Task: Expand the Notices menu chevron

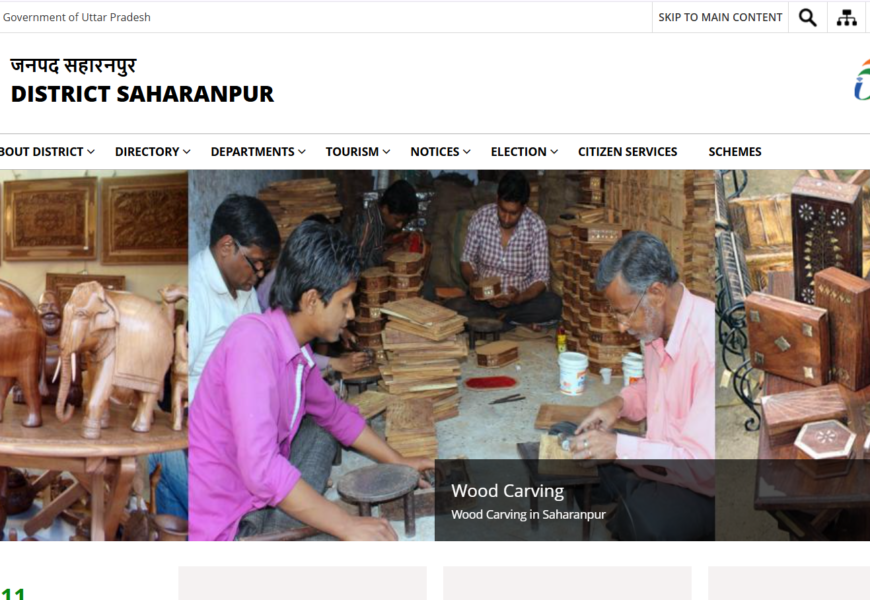Action: (467, 152)
